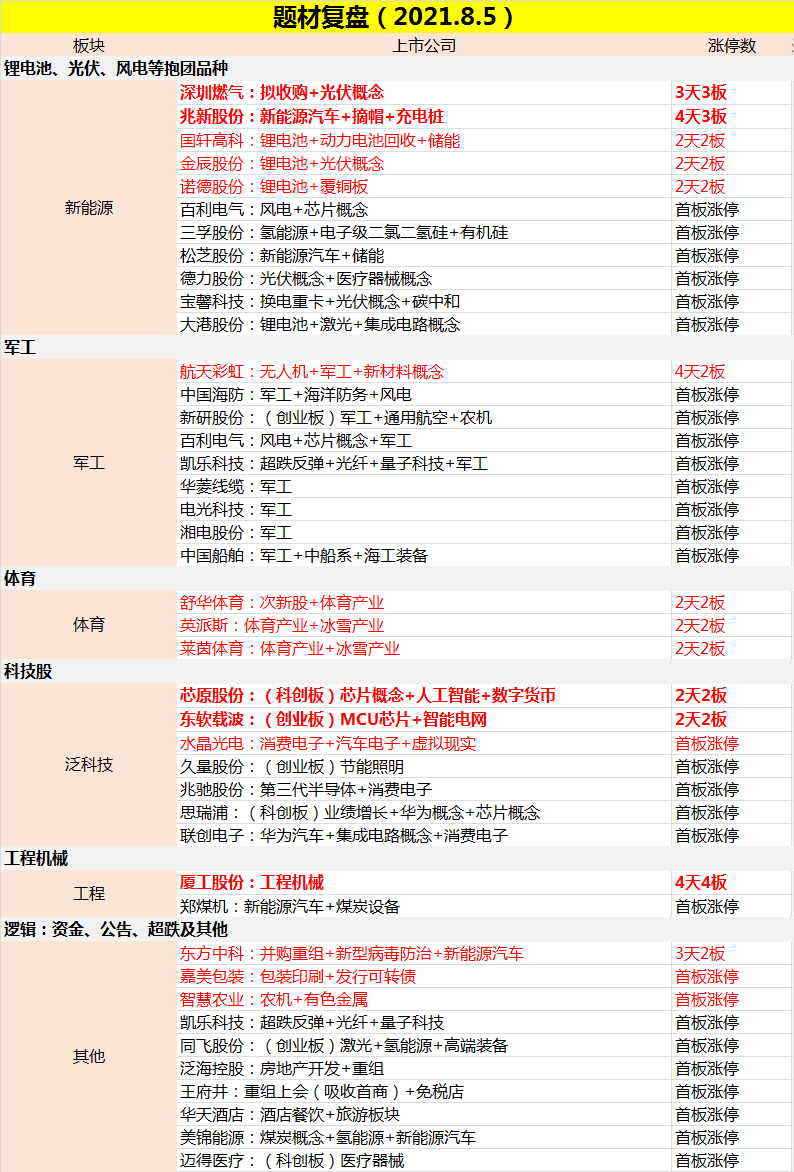Viewport: 794px width, 1172px height.
Task: Click the 联创电子 row text
Action: coord(344,836)
